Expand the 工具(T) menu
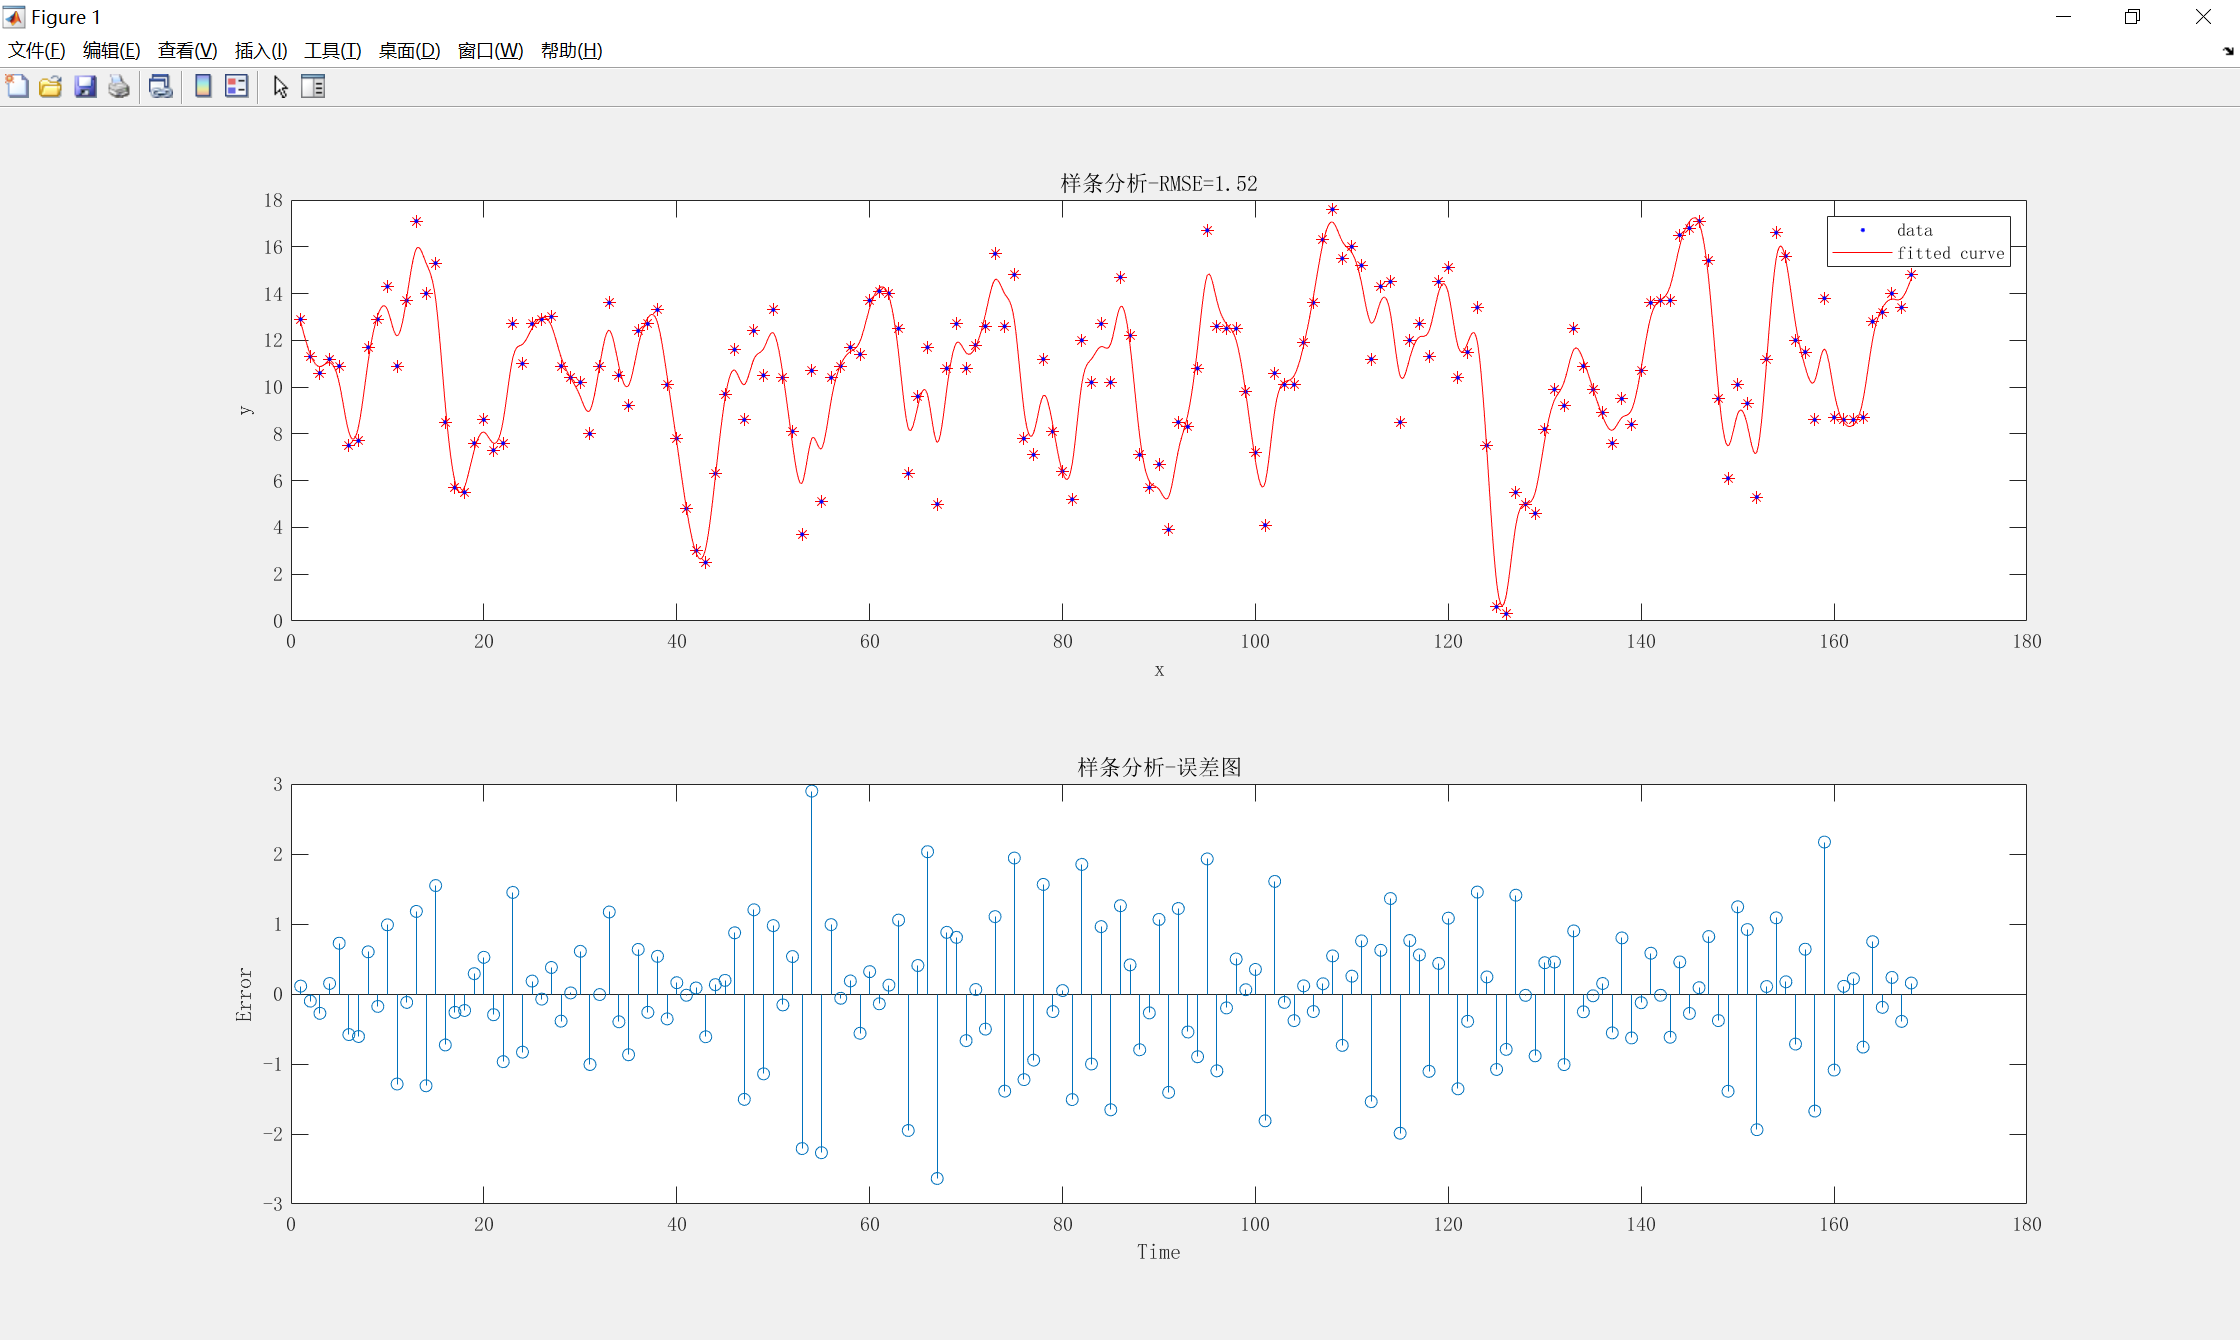The width and height of the screenshot is (2240, 1340). [332, 51]
